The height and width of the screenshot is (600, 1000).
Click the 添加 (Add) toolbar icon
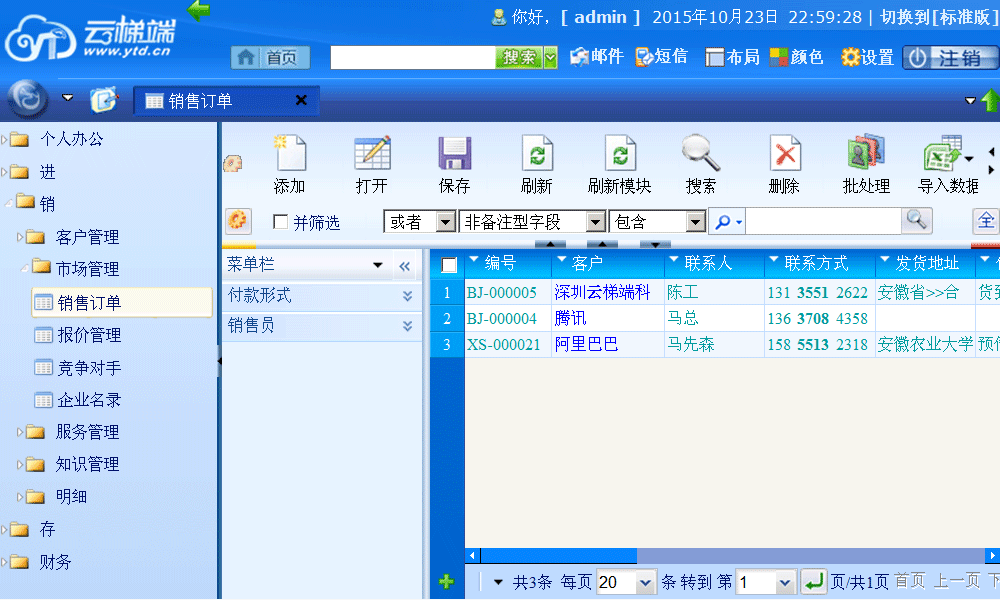[290, 153]
